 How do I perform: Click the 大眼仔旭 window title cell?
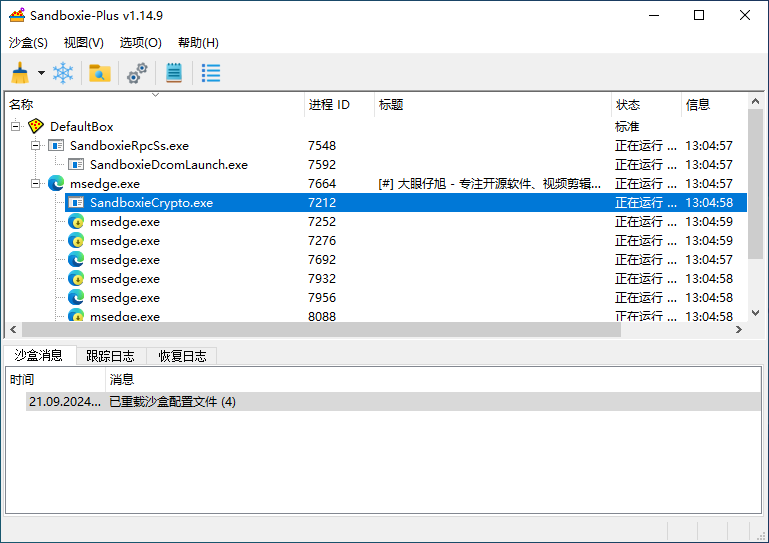pyautogui.click(x=489, y=183)
